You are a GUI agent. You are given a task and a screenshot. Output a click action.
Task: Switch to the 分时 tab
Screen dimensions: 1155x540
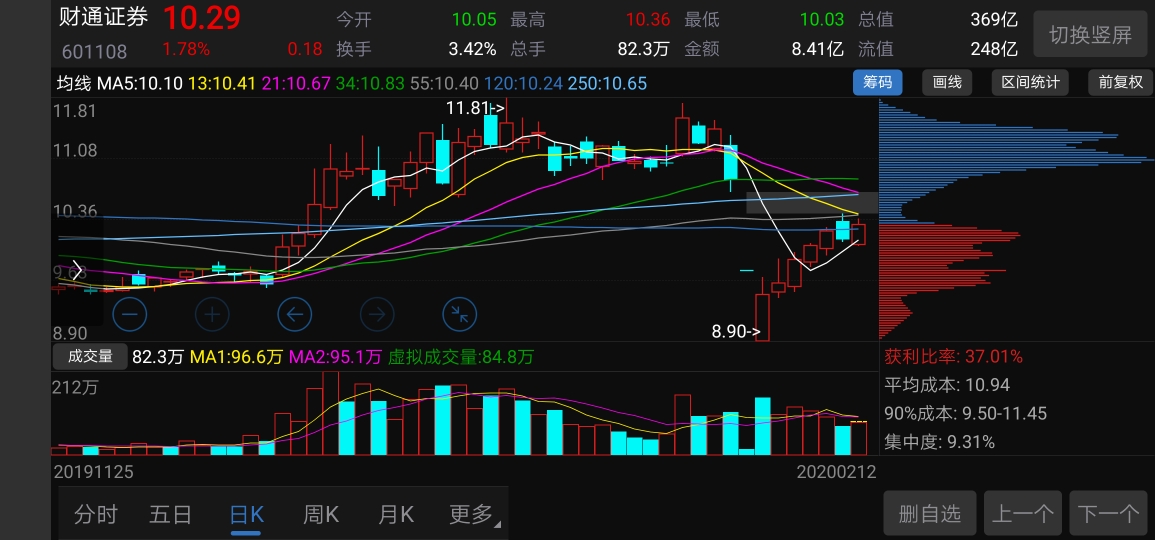click(x=95, y=514)
